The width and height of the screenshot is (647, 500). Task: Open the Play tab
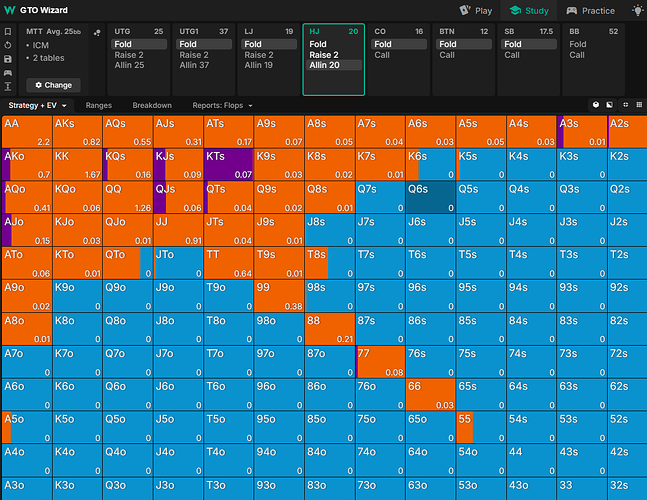[477, 11]
